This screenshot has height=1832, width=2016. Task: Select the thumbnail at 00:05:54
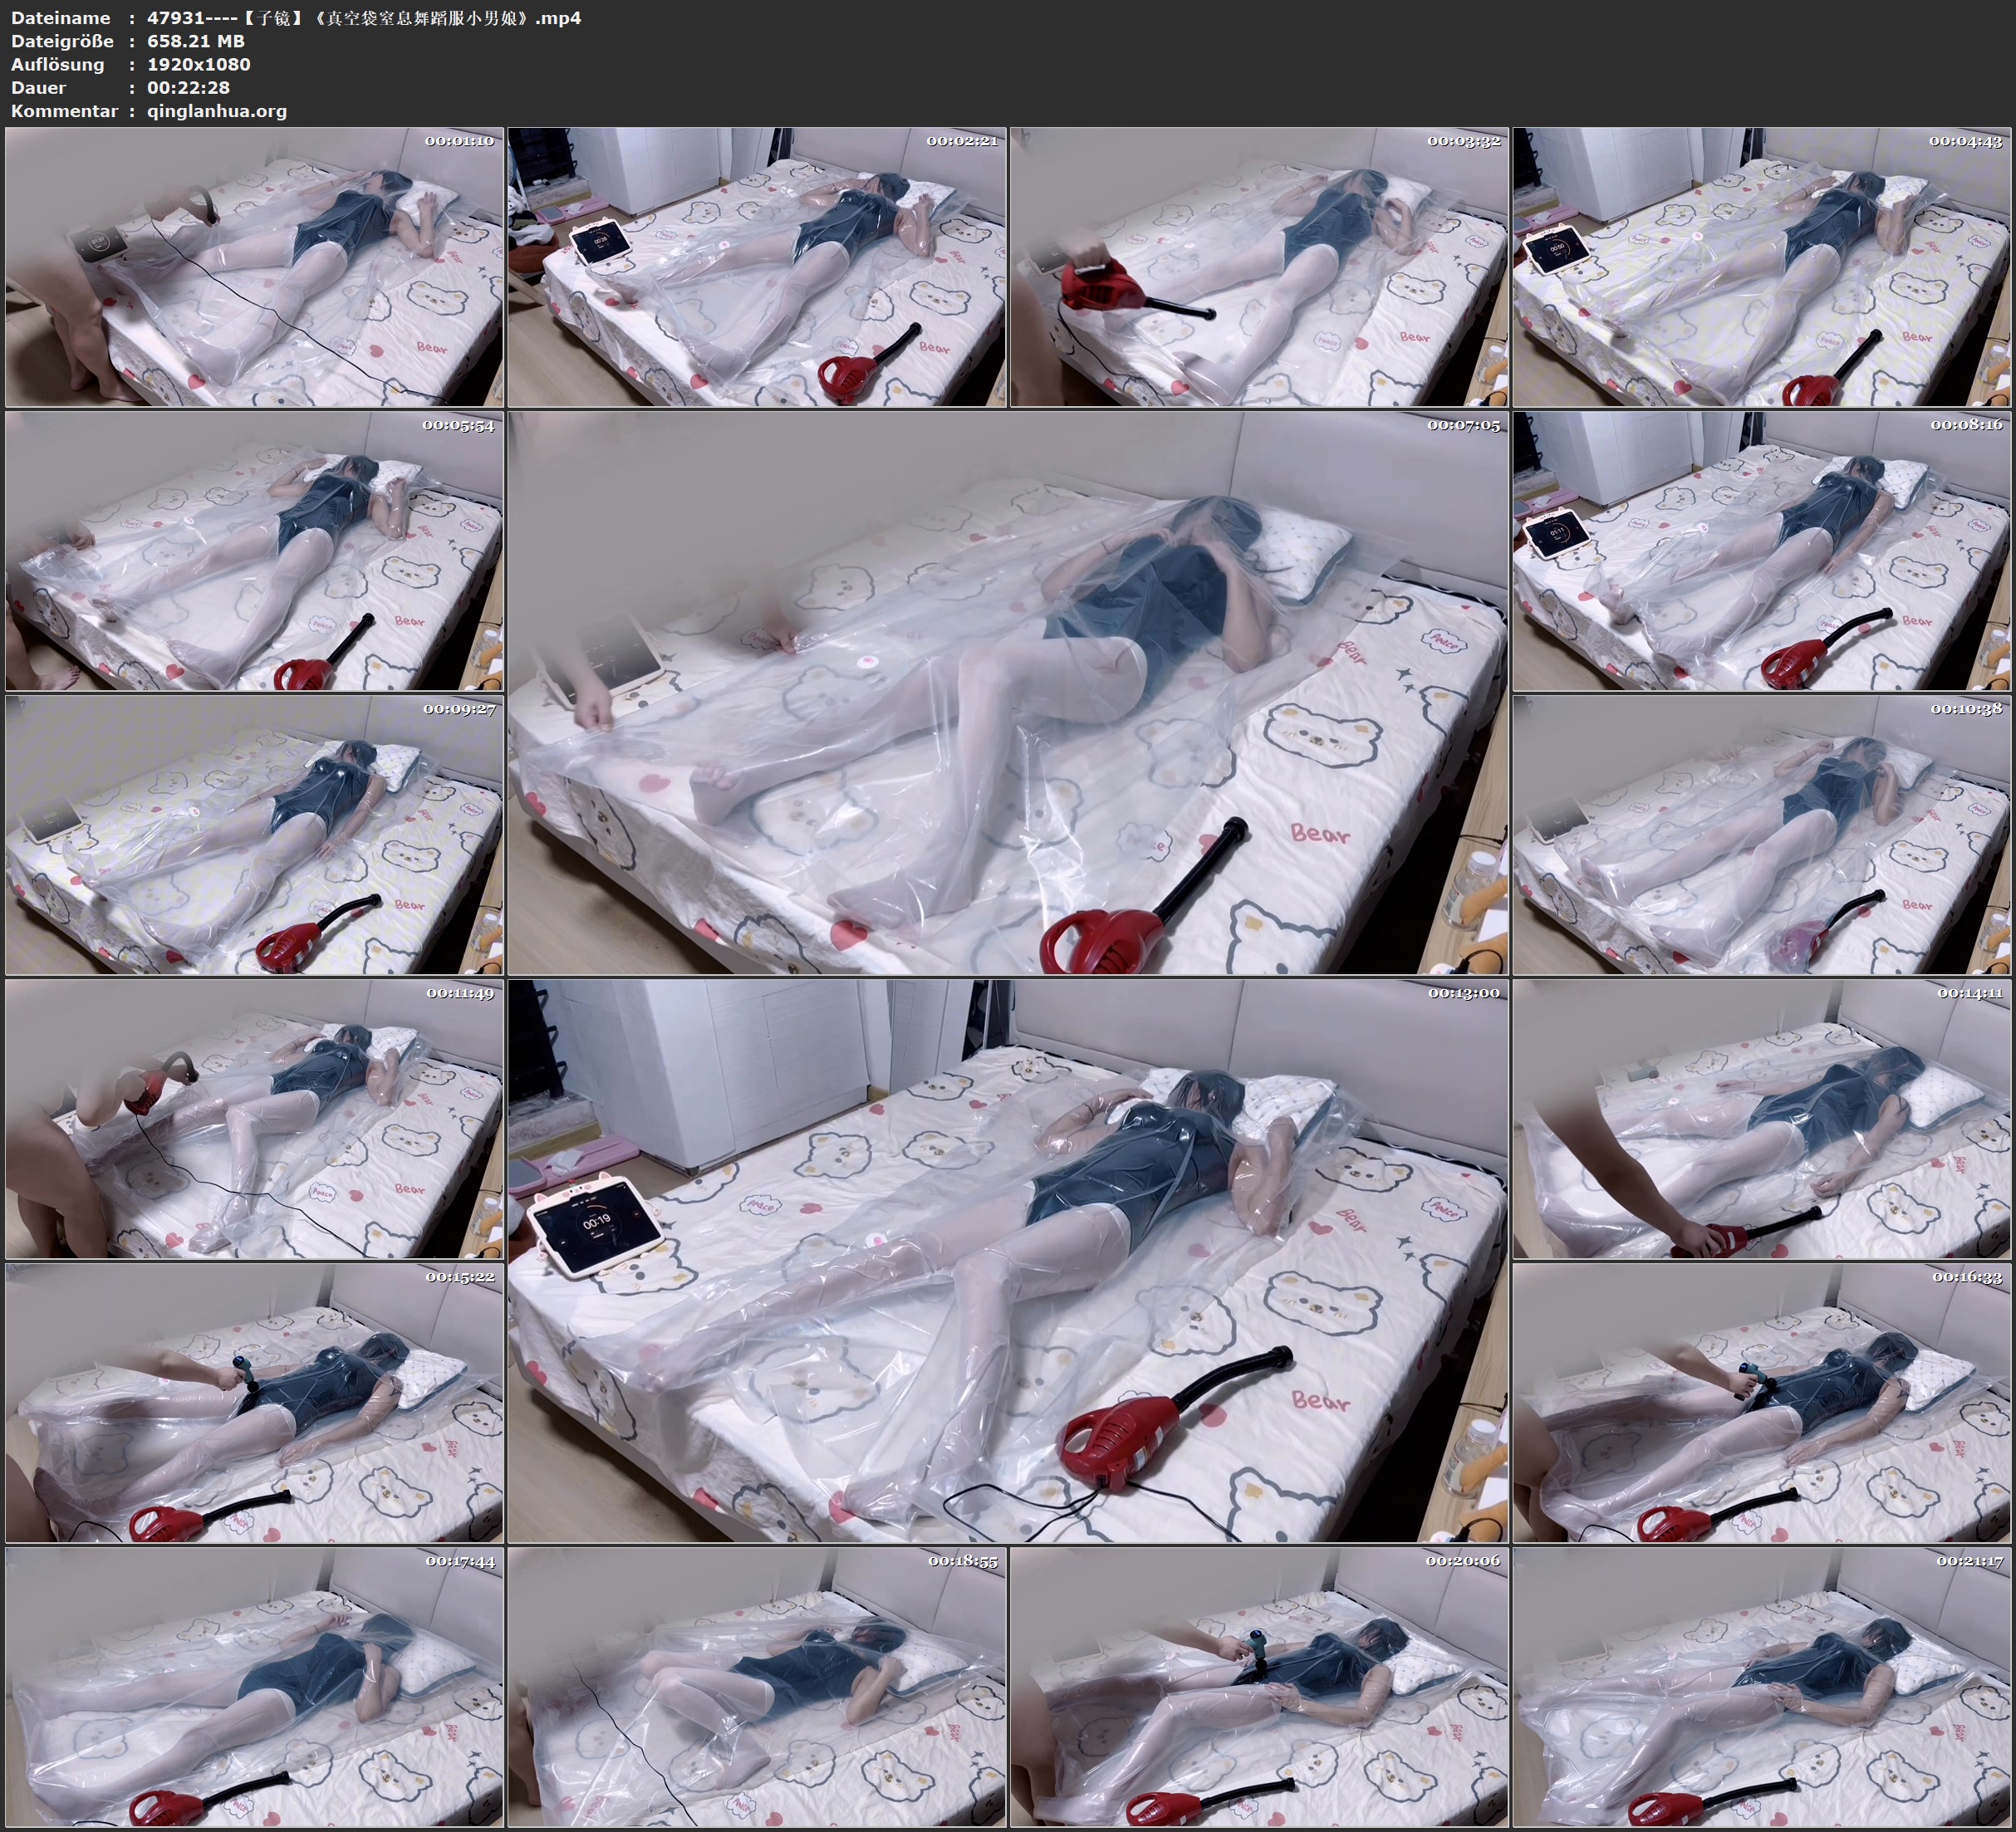254,550
